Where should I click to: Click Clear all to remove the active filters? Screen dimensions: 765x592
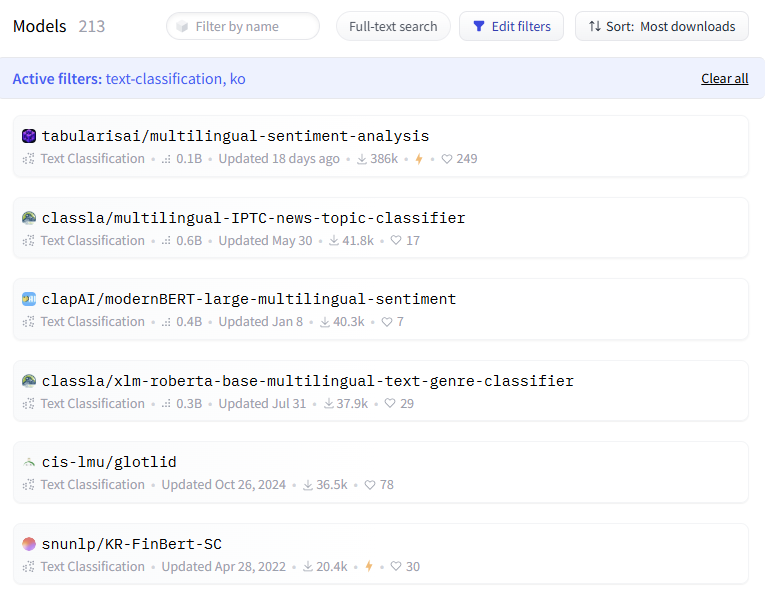coord(725,79)
